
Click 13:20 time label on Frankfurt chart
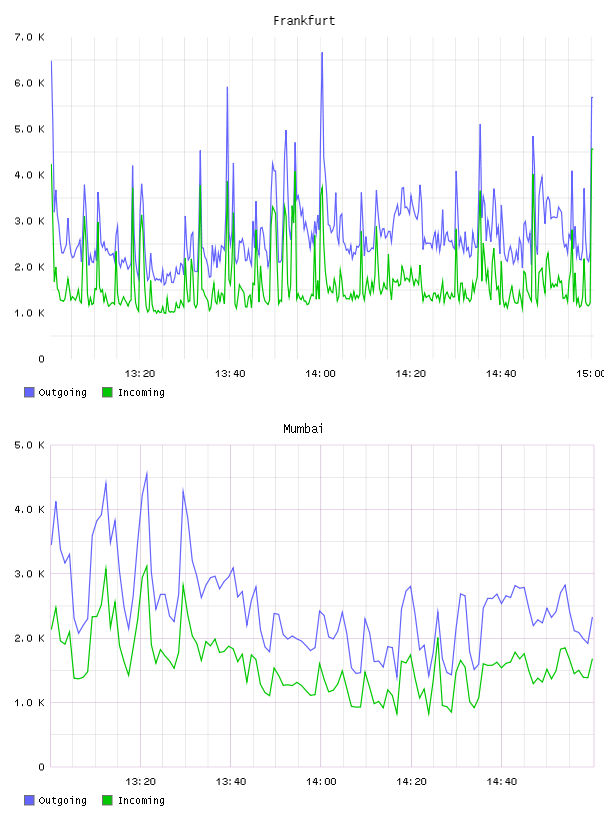(x=140, y=374)
